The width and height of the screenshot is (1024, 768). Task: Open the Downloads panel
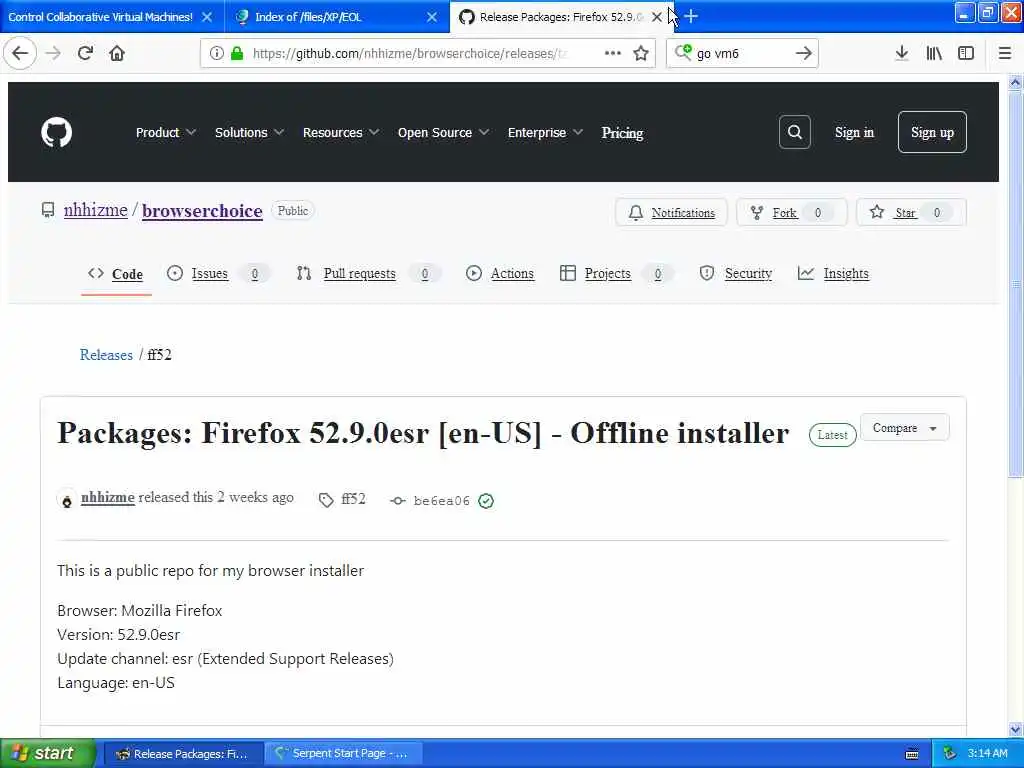coord(902,54)
